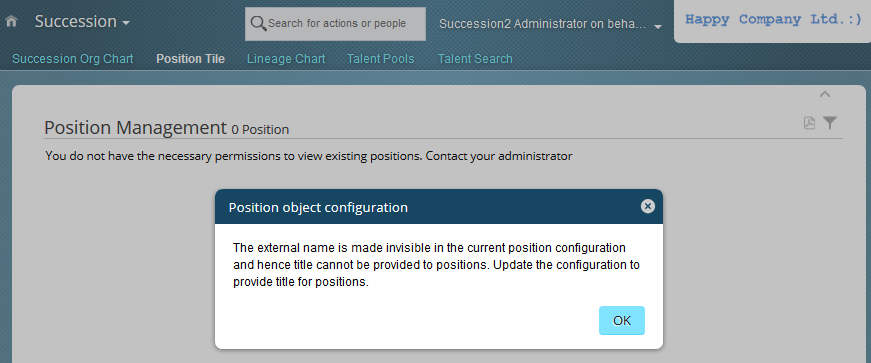Click the 0 Position count label
871x363 pixels.
pos(260,130)
